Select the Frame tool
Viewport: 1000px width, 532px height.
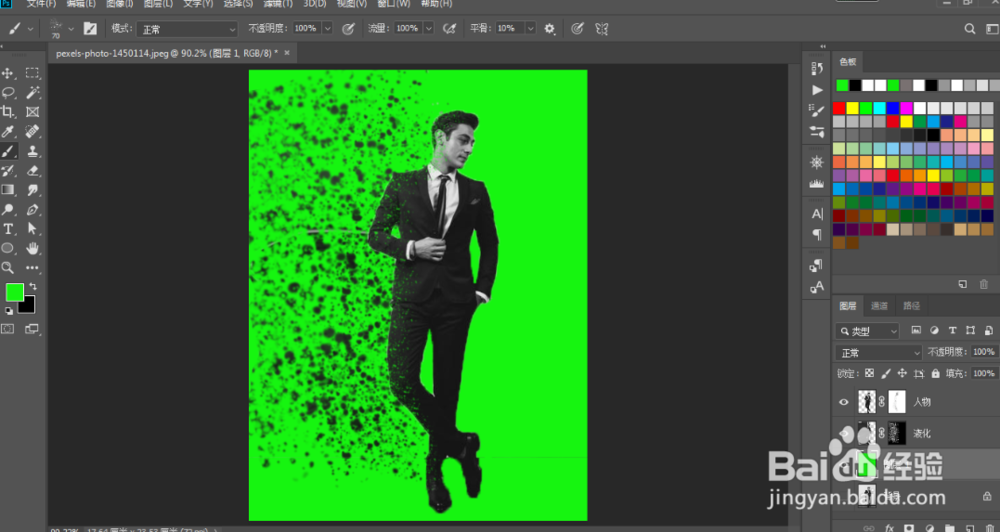[32, 112]
